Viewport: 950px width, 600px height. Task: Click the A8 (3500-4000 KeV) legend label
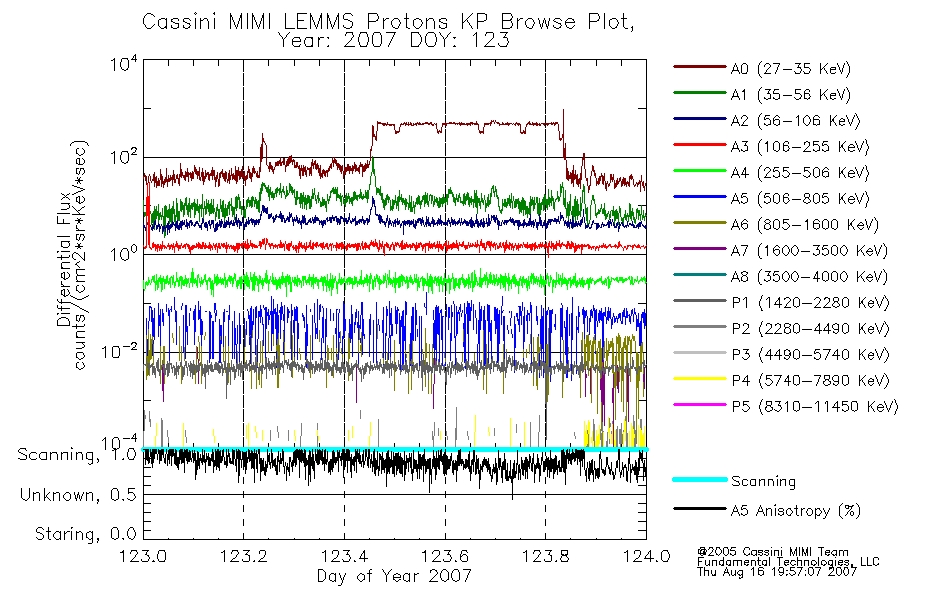pos(809,277)
